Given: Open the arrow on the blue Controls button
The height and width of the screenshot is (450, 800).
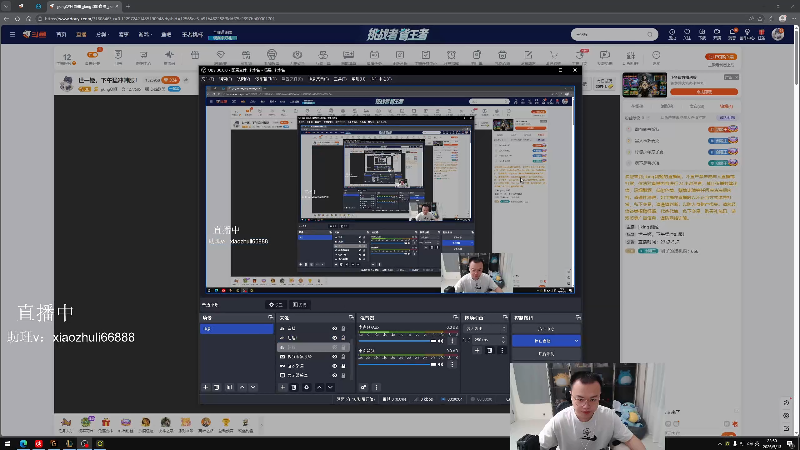Looking at the screenshot, I should [577, 341].
